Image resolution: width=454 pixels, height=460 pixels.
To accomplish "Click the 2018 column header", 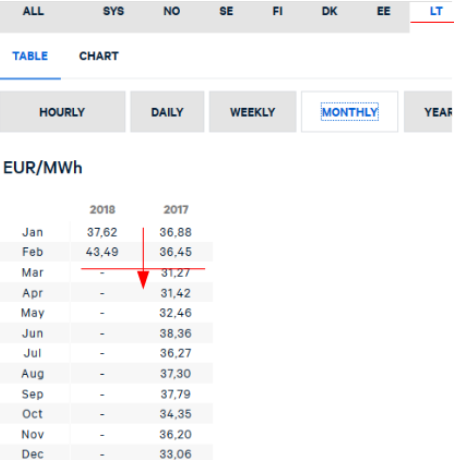I will click(x=102, y=210).
